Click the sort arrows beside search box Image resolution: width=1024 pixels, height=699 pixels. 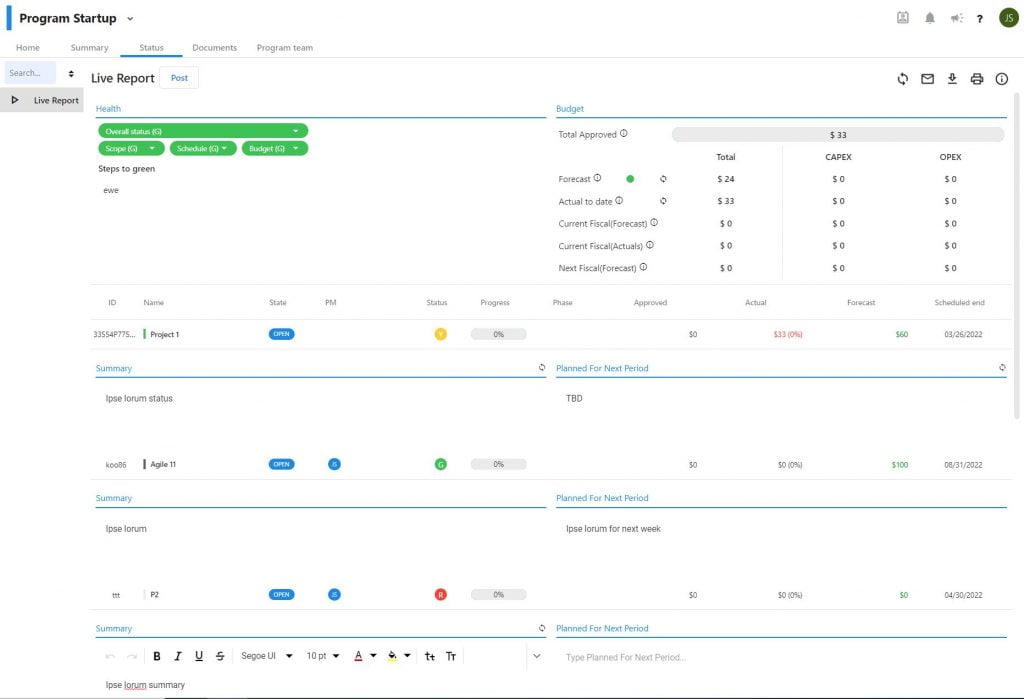click(71, 73)
